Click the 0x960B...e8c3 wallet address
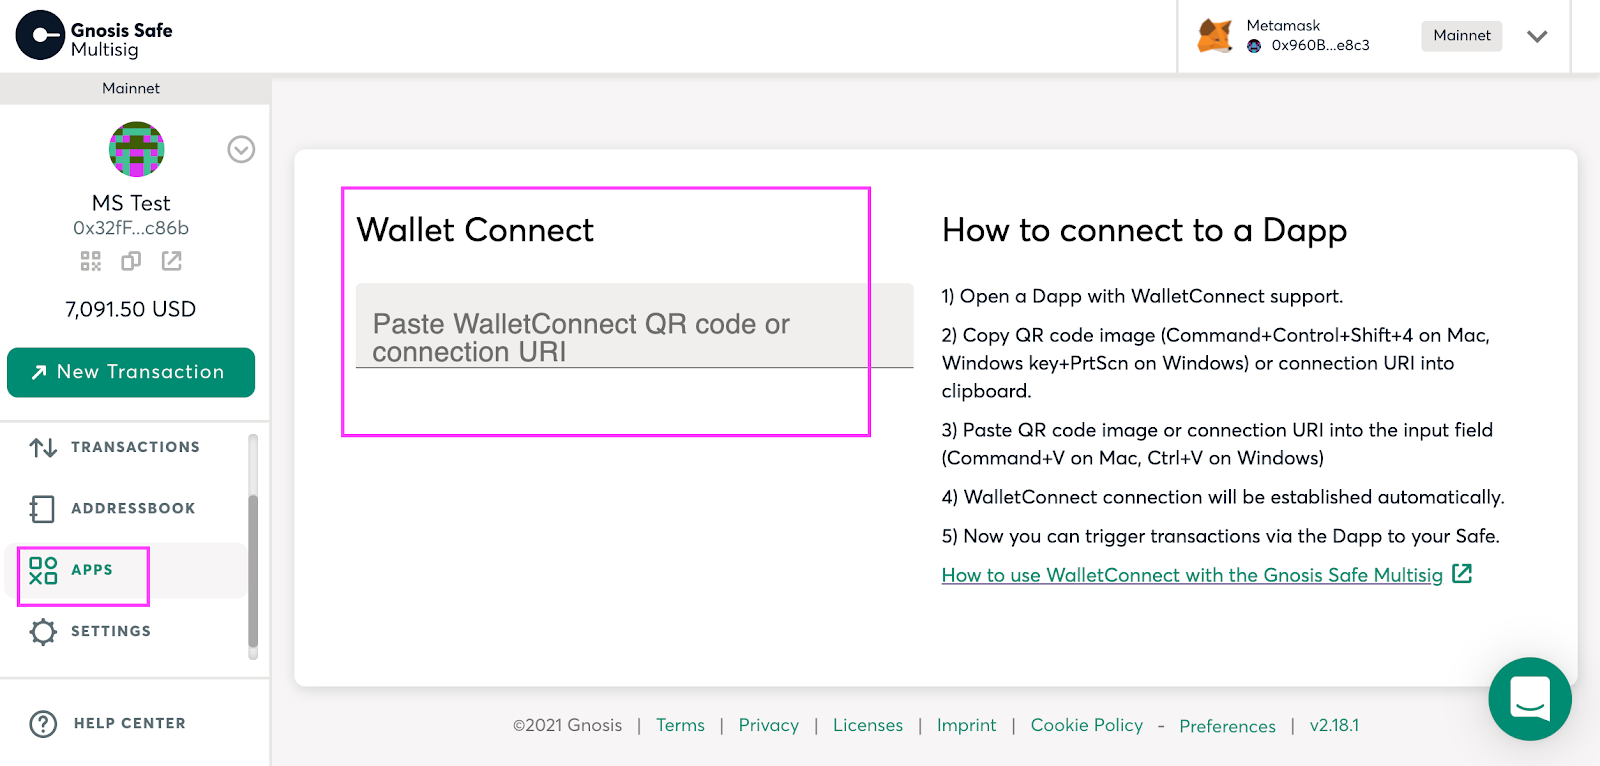 tap(1320, 45)
